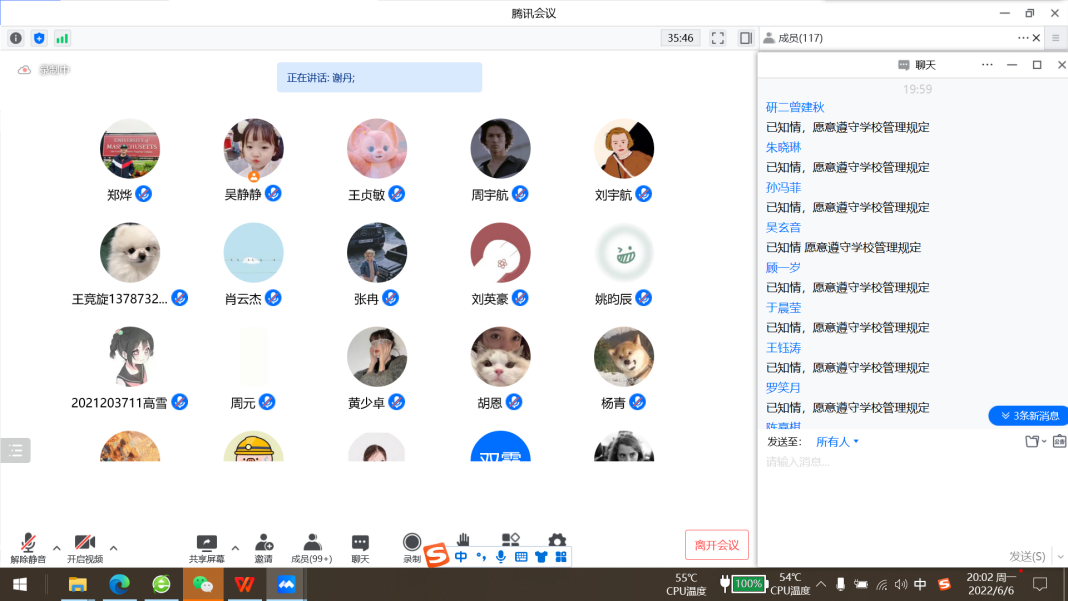Toggle the side panel layout icon

coord(746,38)
